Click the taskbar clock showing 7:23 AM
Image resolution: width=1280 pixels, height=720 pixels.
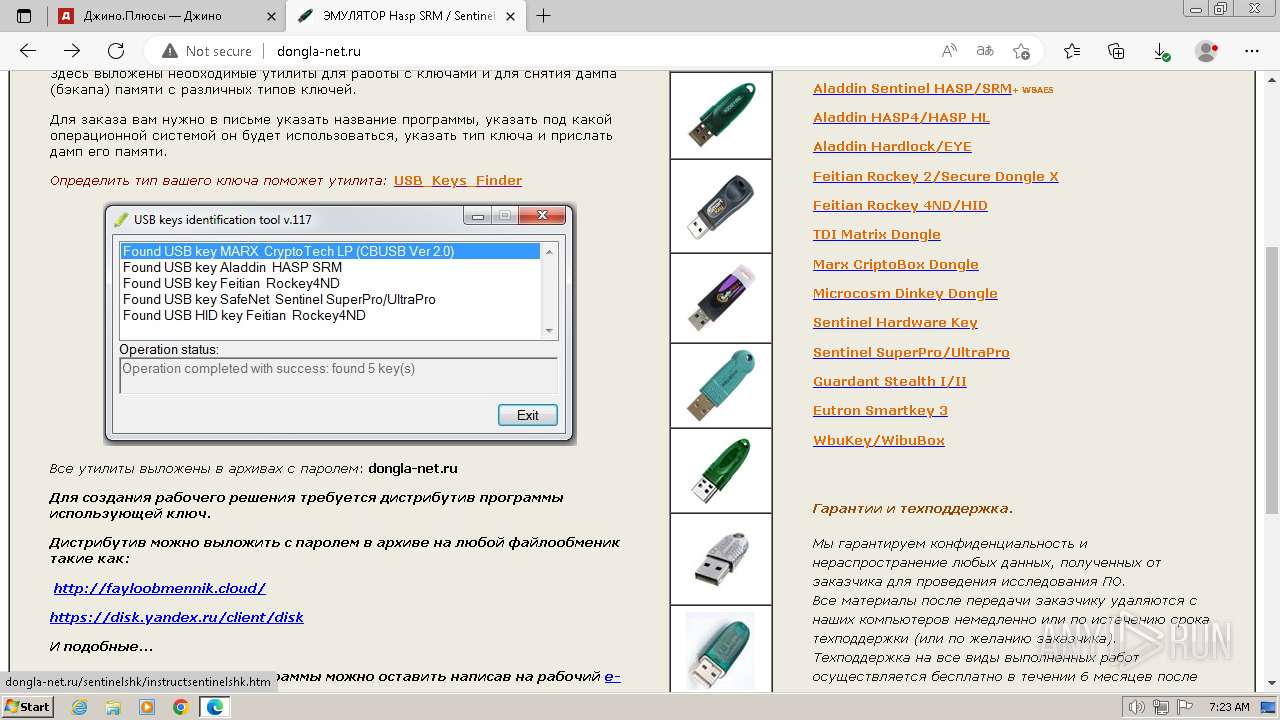(1230, 707)
